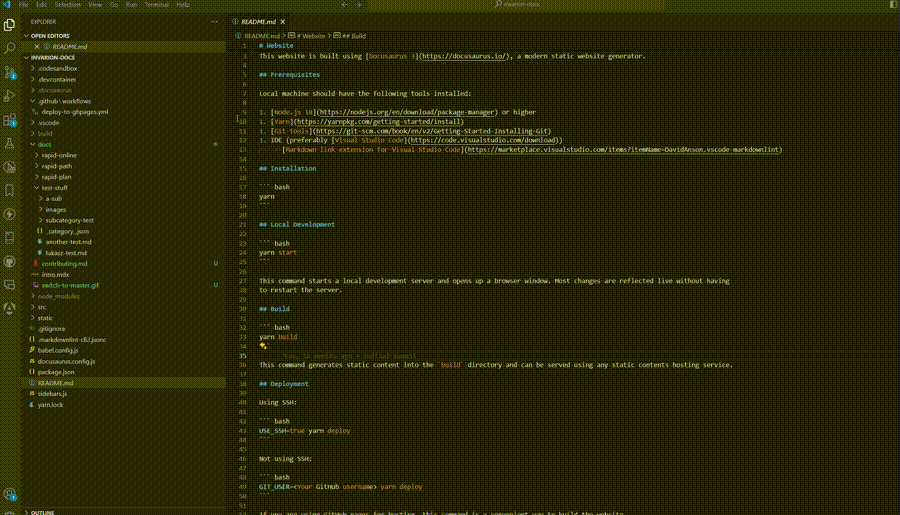Open the Bookmarks view in activity bar
This screenshot has height=515, width=900.
pos(9,191)
